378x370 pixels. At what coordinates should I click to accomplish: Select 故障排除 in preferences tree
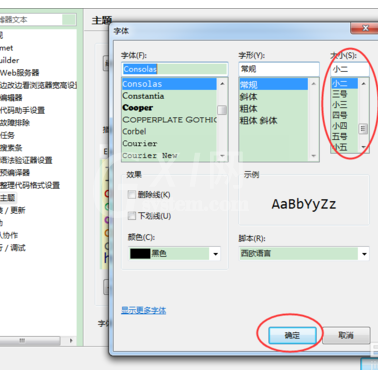(15, 123)
